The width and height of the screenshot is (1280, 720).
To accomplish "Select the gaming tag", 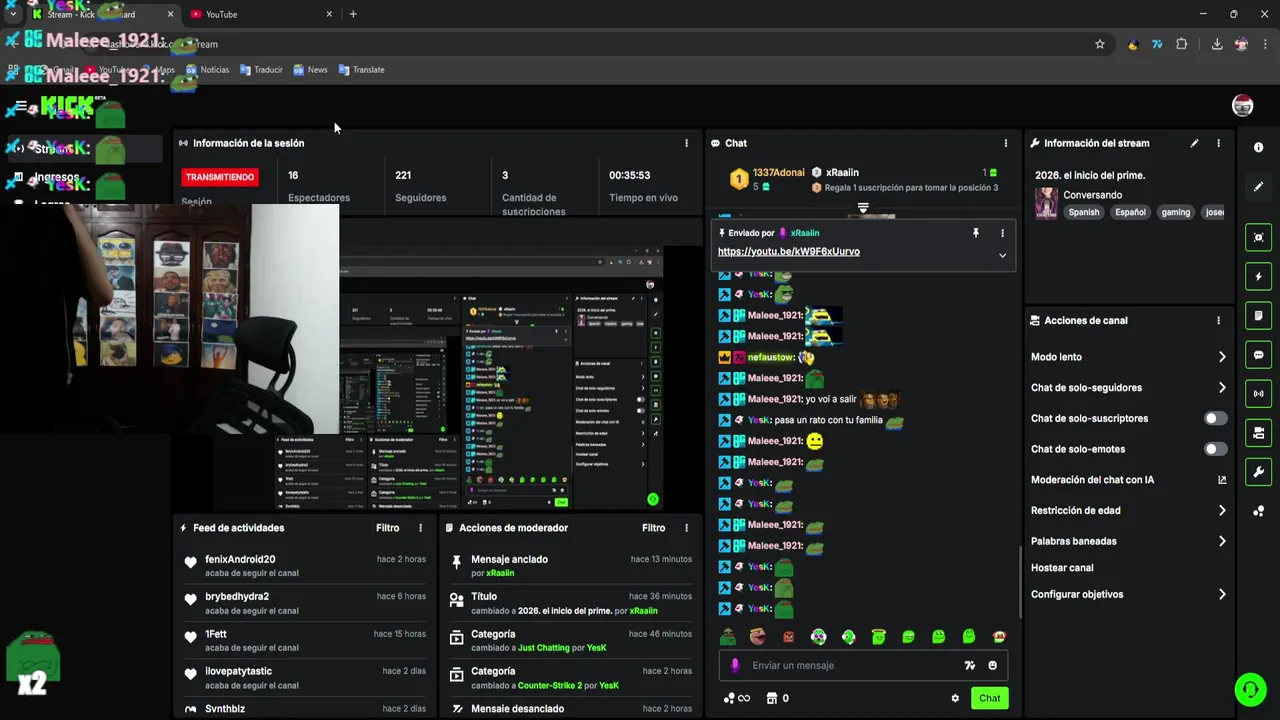I will tap(1175, 212).
